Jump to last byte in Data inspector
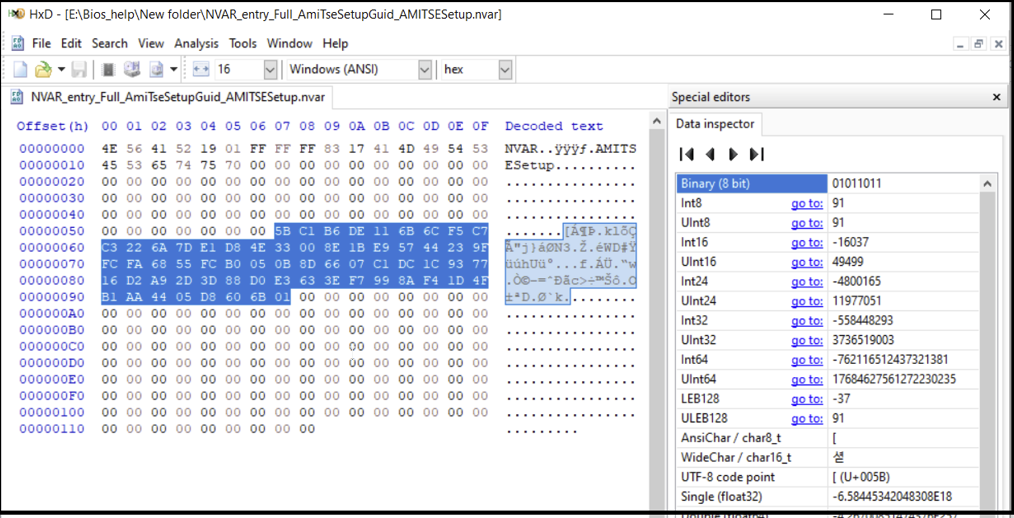Screen dimensions: 1014x518 click(757, 154)
